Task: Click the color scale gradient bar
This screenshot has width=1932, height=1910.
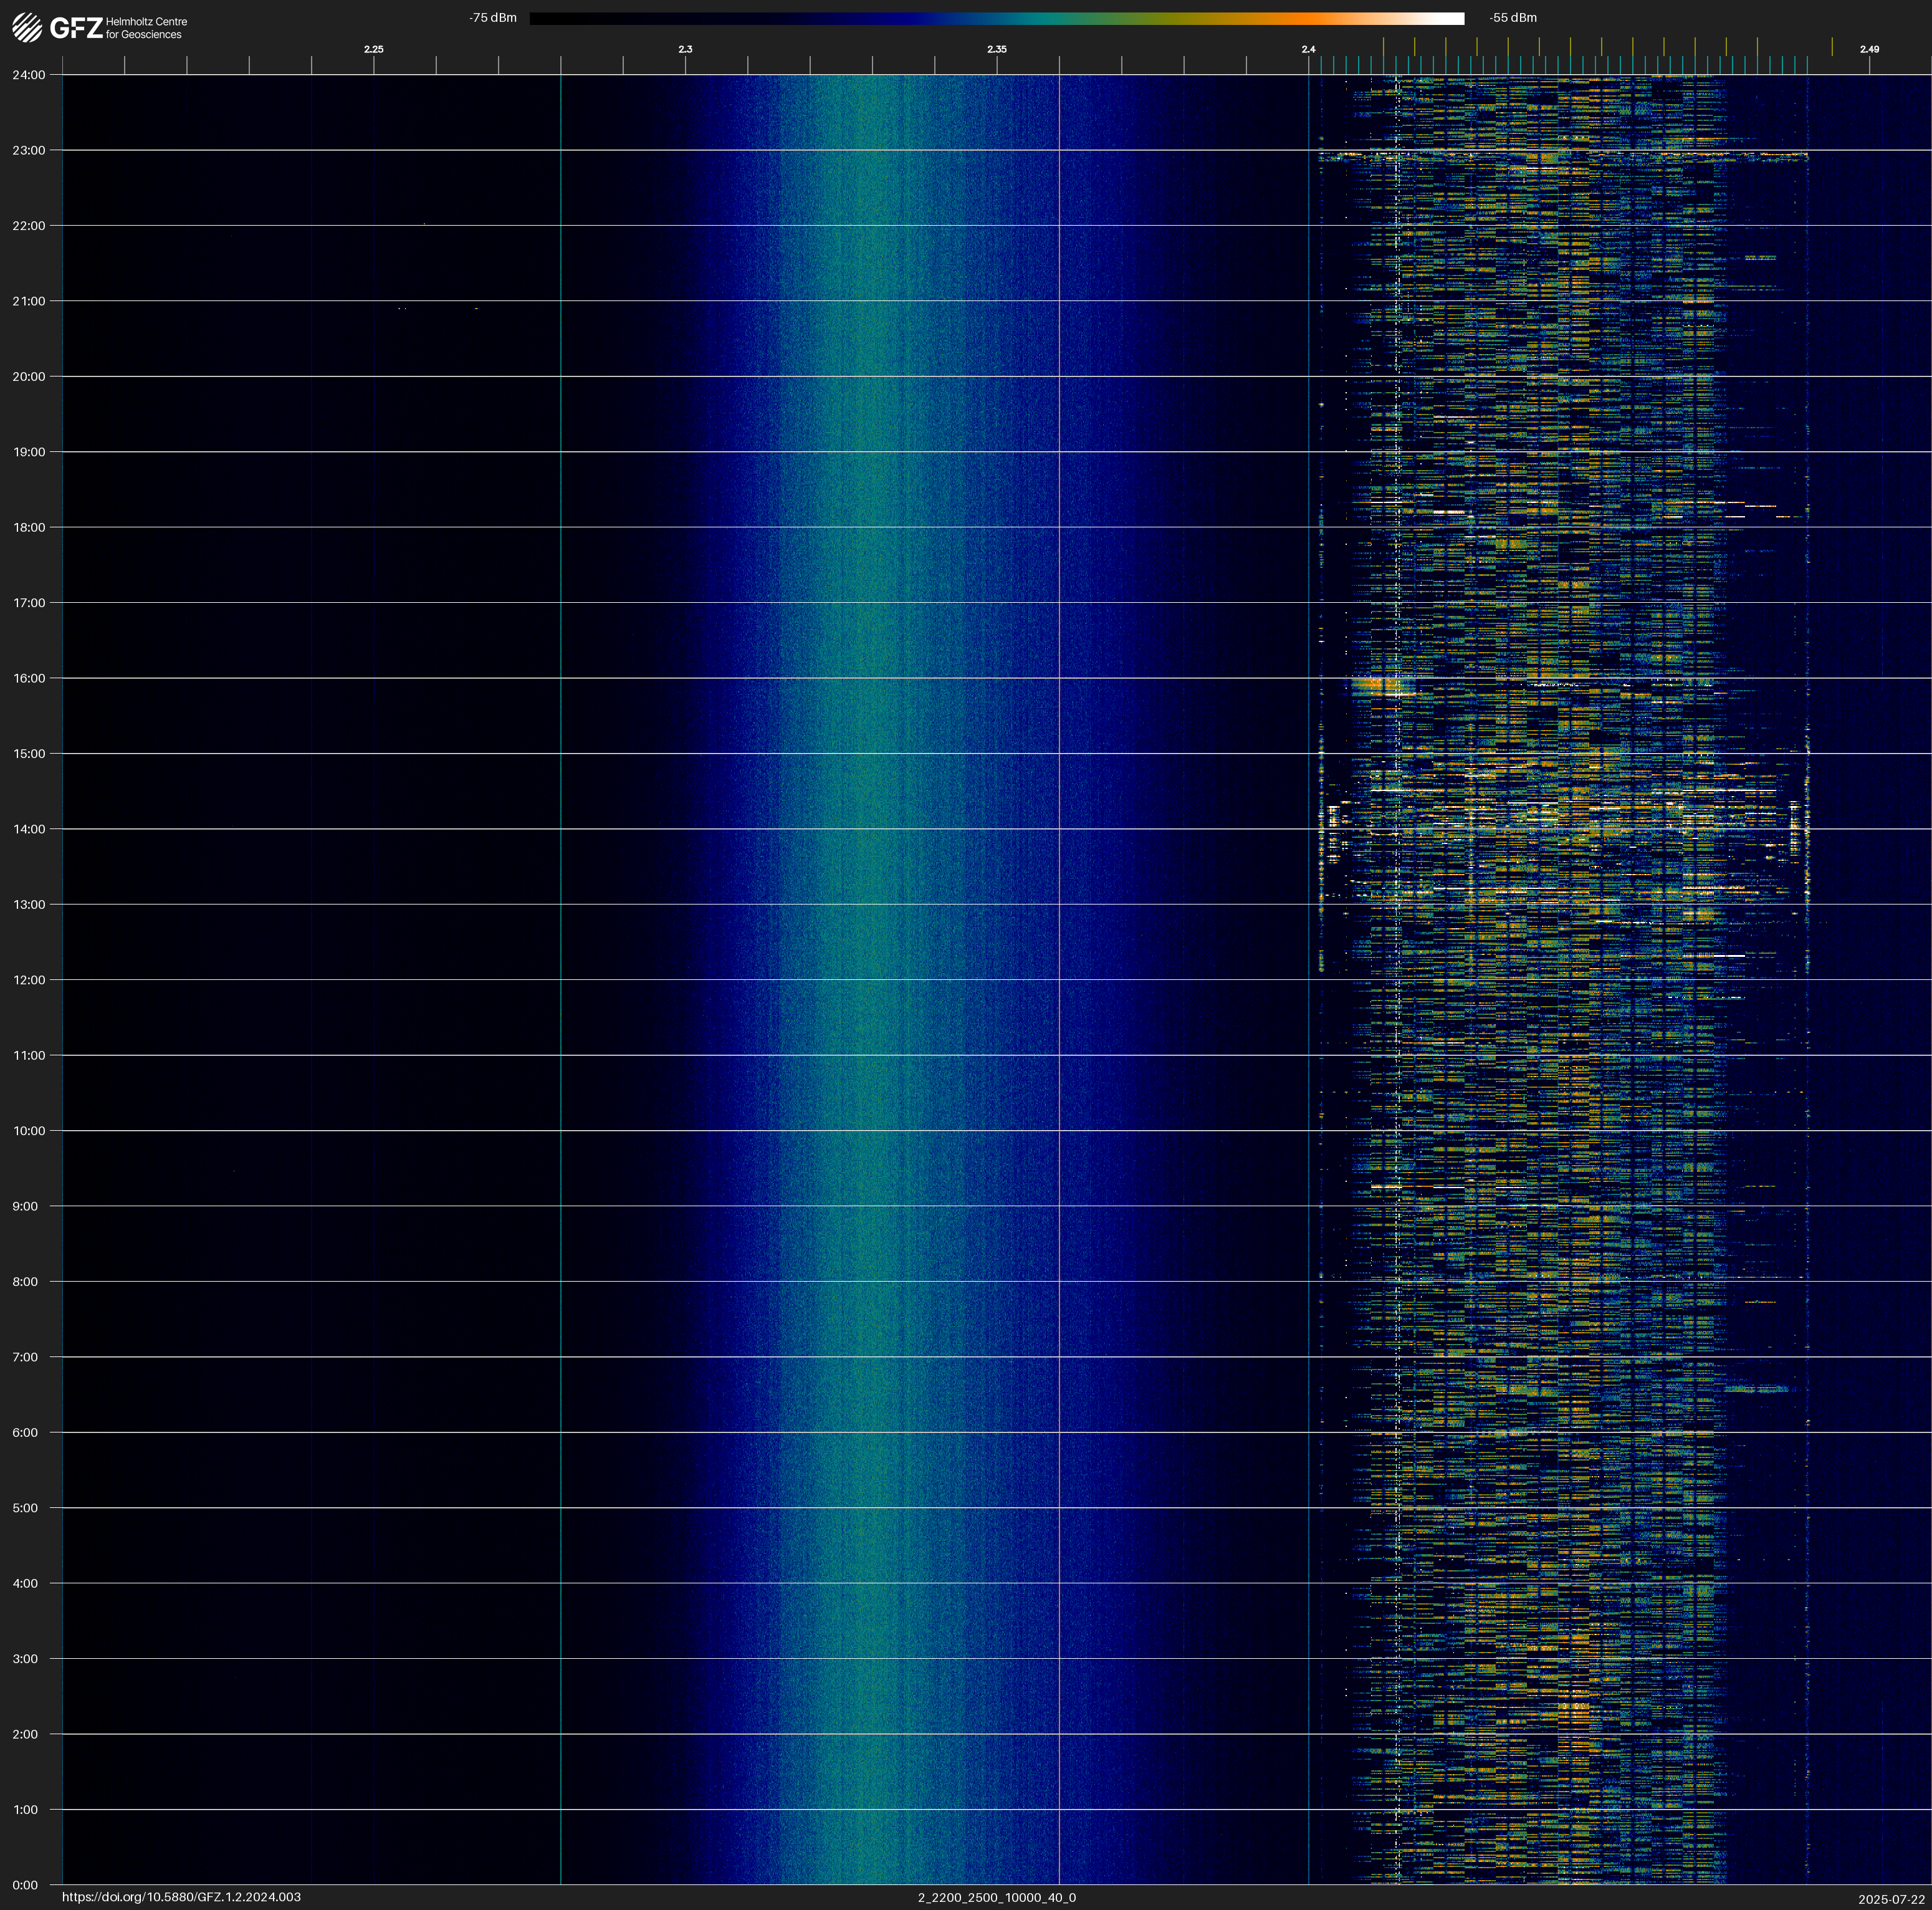Action: point(996,18)
